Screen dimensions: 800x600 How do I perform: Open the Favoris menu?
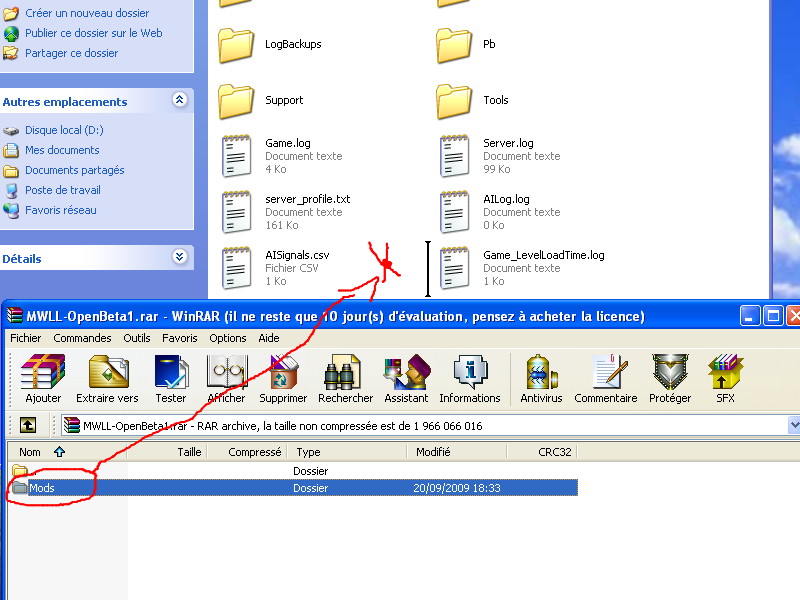[x=180, y=338]
